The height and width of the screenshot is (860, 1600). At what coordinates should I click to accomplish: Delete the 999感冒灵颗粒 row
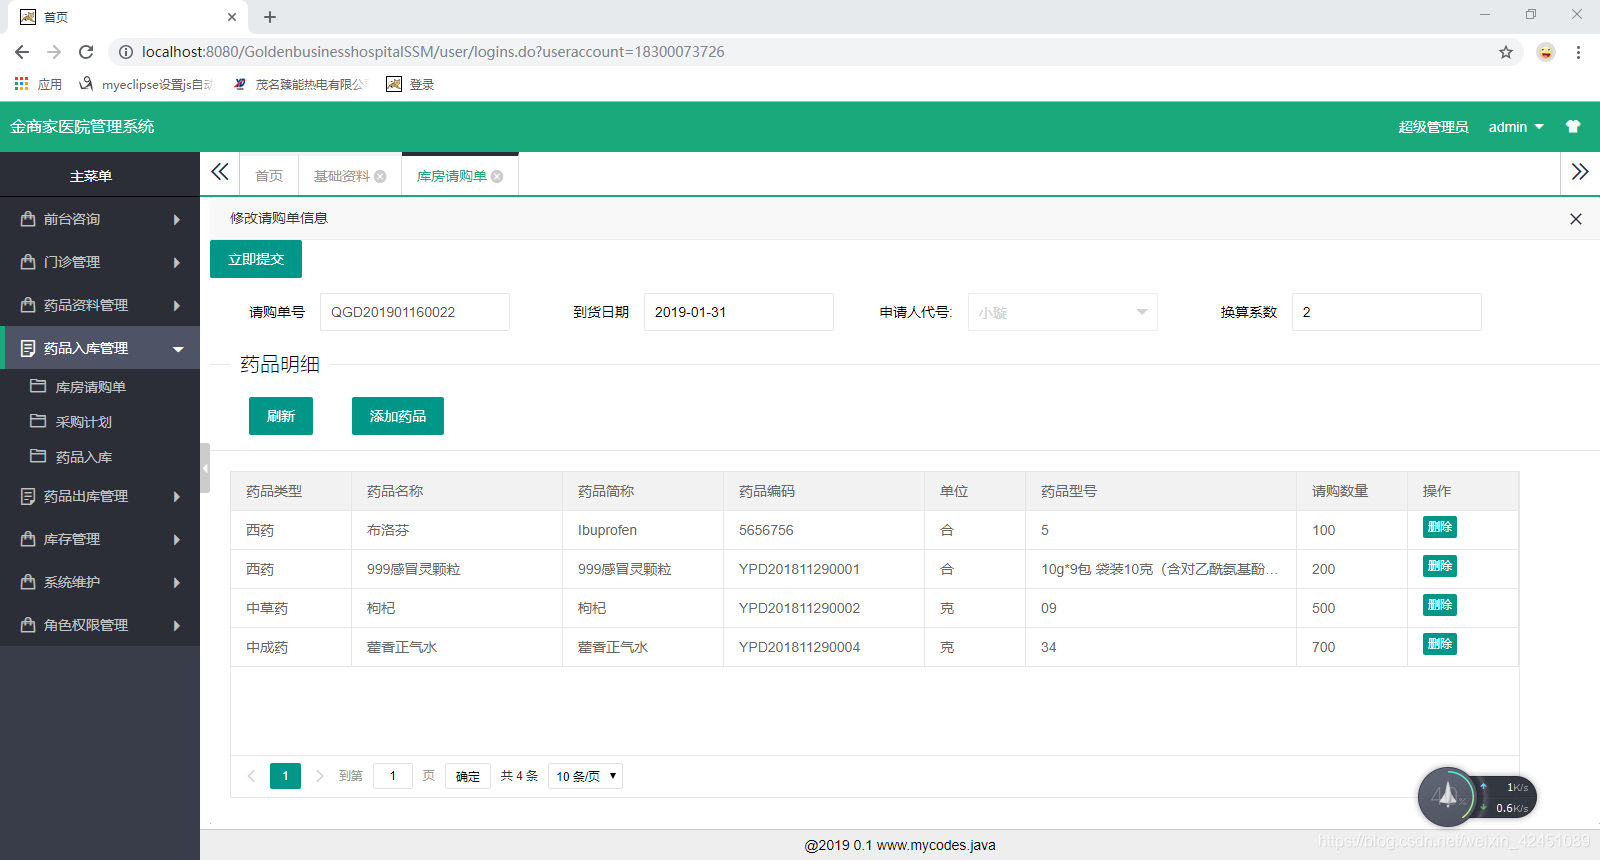[x=1440, y=566]
